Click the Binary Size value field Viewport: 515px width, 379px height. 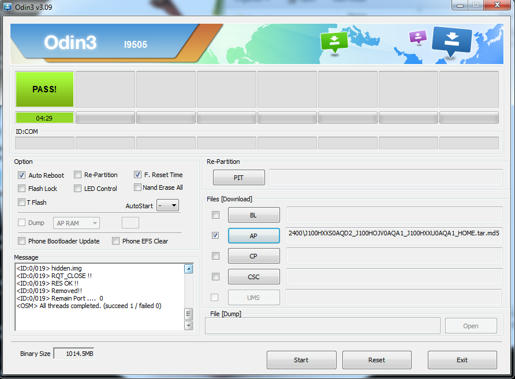(x=74, y=354)
